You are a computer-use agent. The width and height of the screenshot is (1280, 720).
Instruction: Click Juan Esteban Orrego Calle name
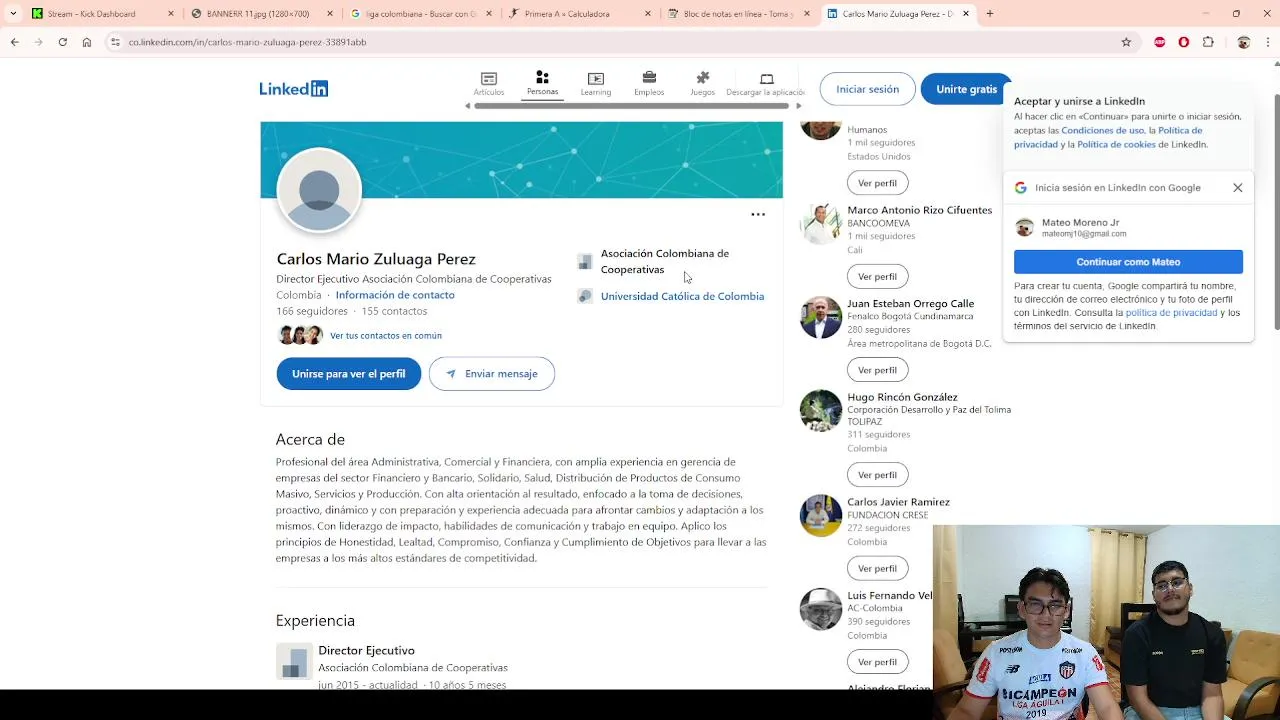(x=910, y=303)
